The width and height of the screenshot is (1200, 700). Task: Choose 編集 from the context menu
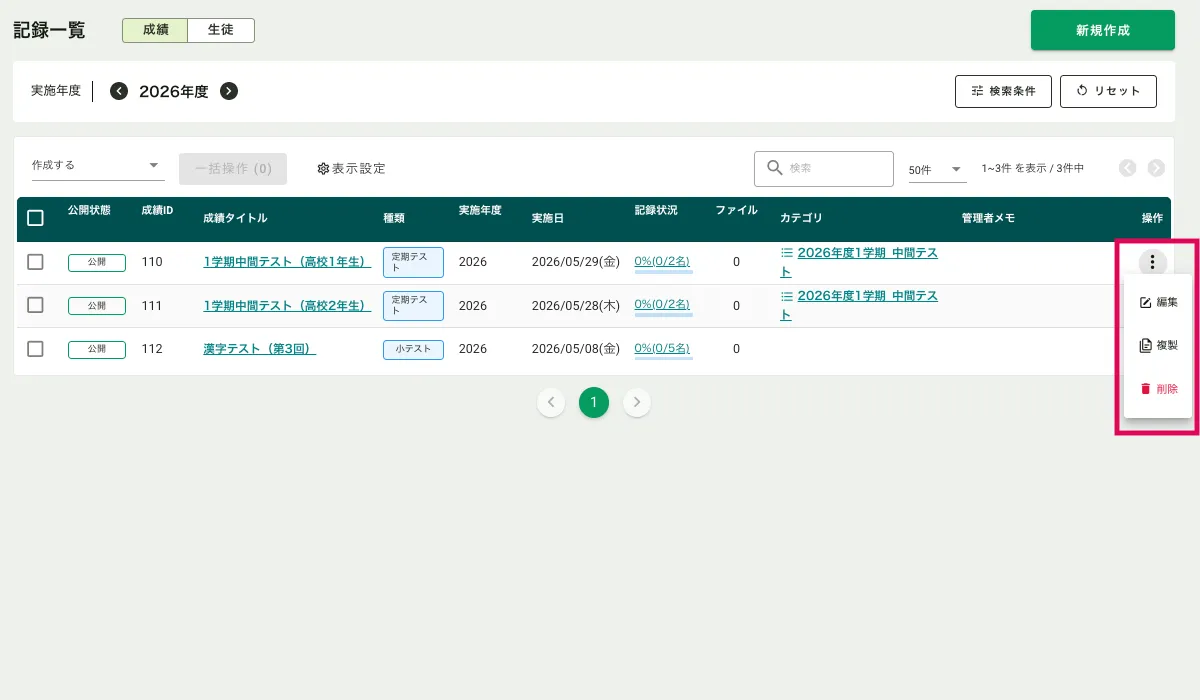pos(1158,302)
